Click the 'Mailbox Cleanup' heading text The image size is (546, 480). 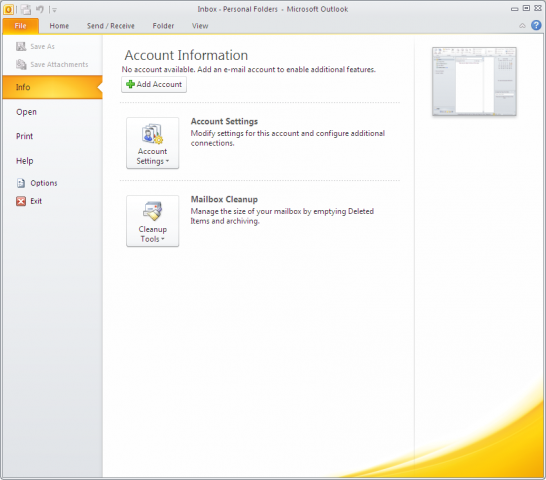coord(224,199)
